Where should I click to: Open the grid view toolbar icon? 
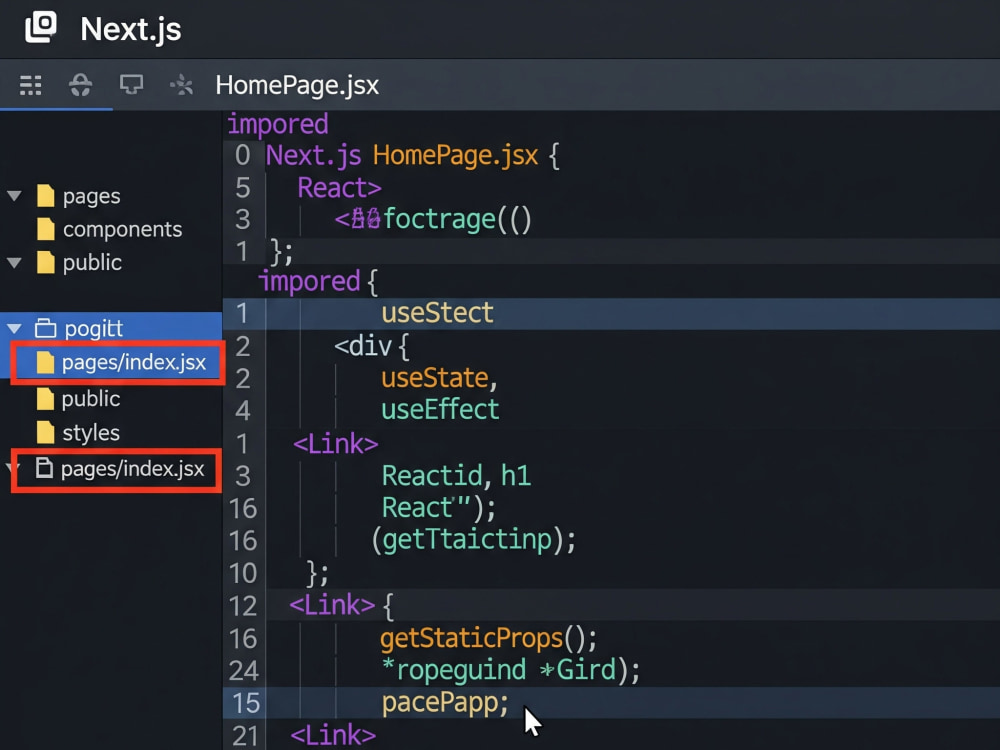pyautogui.click(x=30, y=85)
